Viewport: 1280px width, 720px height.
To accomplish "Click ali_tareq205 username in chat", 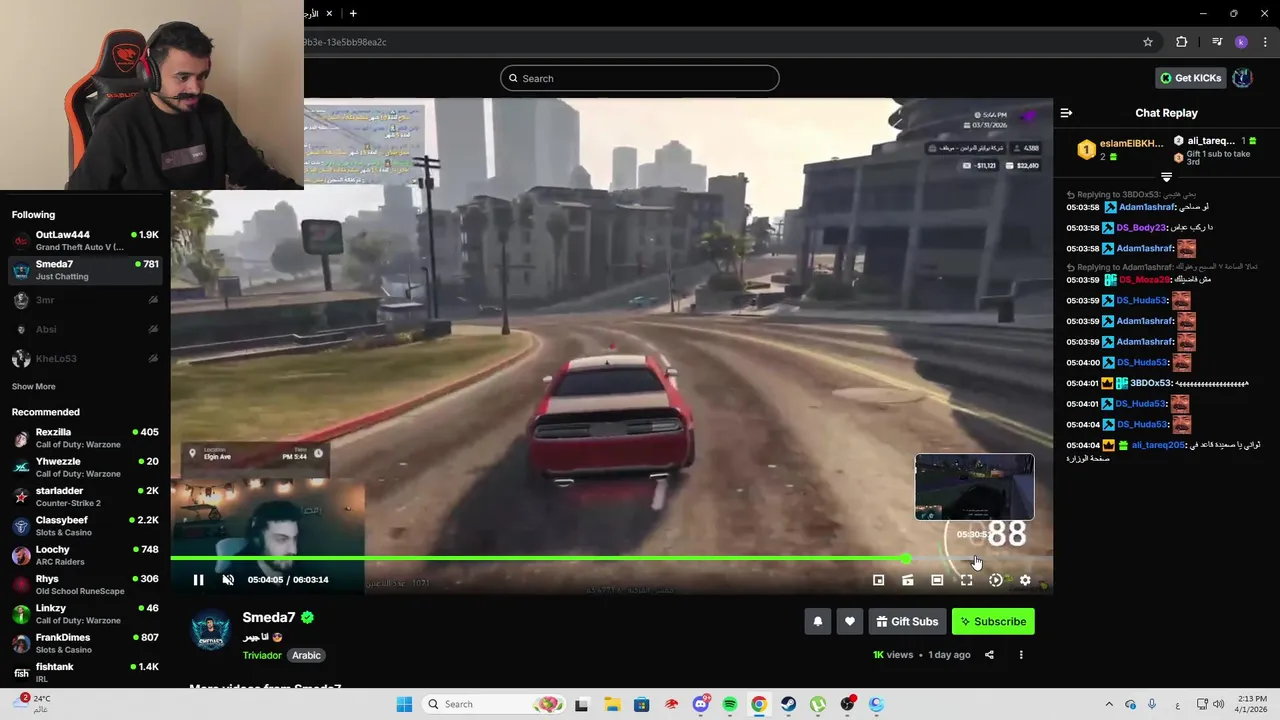I will click(1158, 445).
